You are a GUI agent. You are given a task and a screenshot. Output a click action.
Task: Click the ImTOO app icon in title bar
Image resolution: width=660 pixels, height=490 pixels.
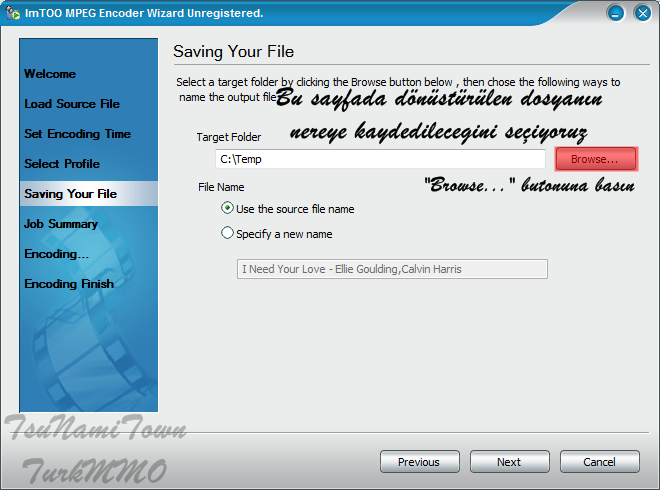(x=13, y=13)
